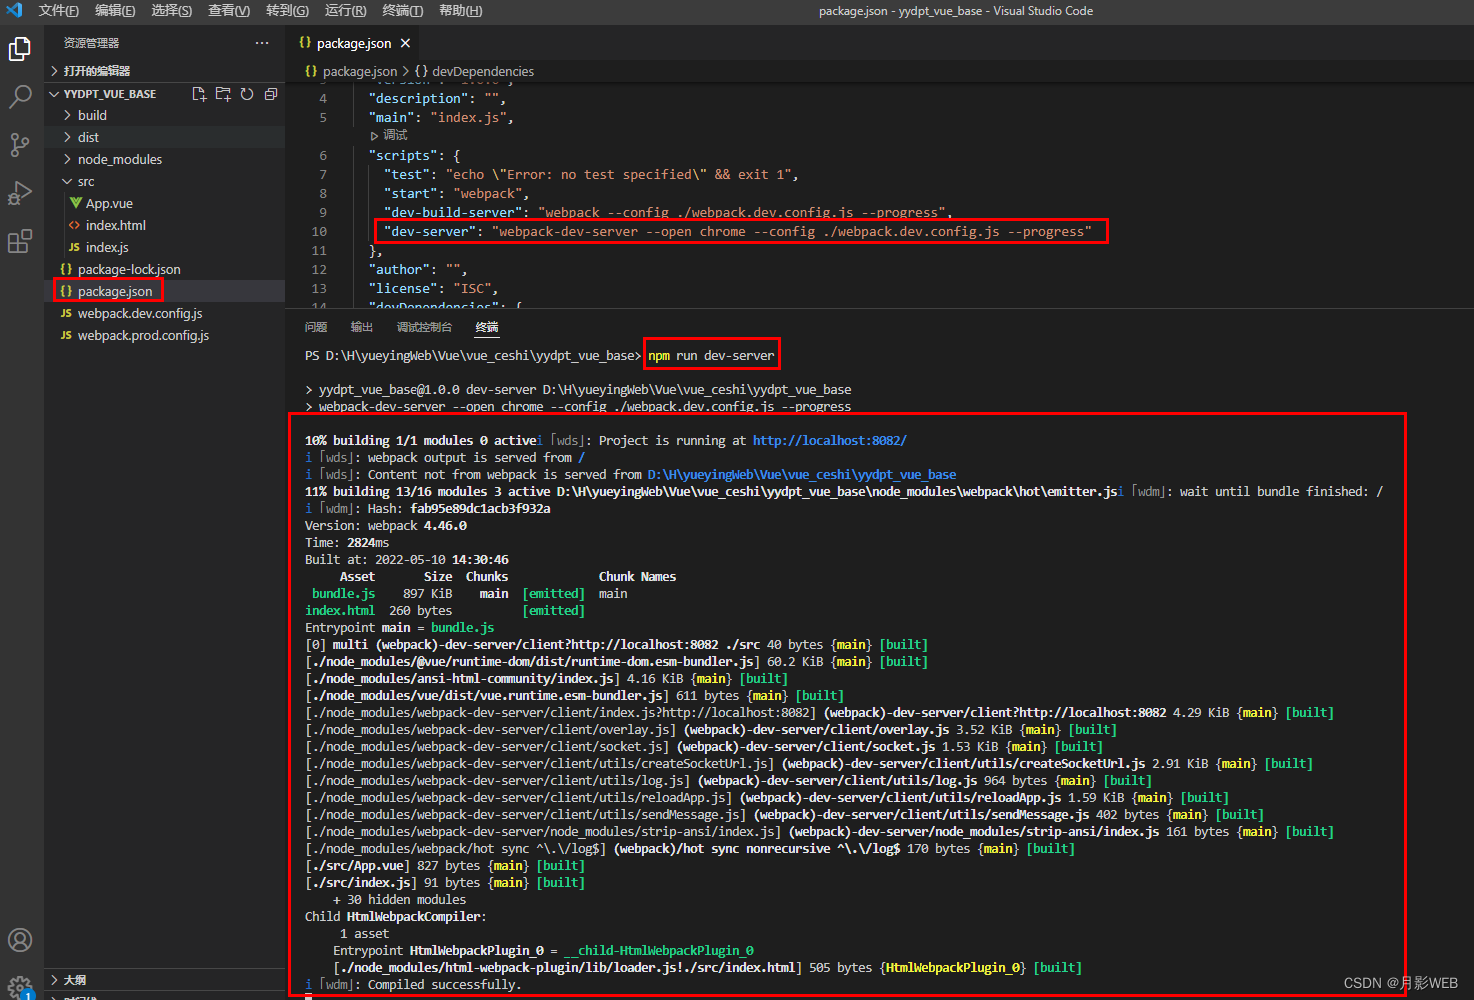Click the VS Code logo icon
This screenshot has width=1474, height=1000.
14,10
